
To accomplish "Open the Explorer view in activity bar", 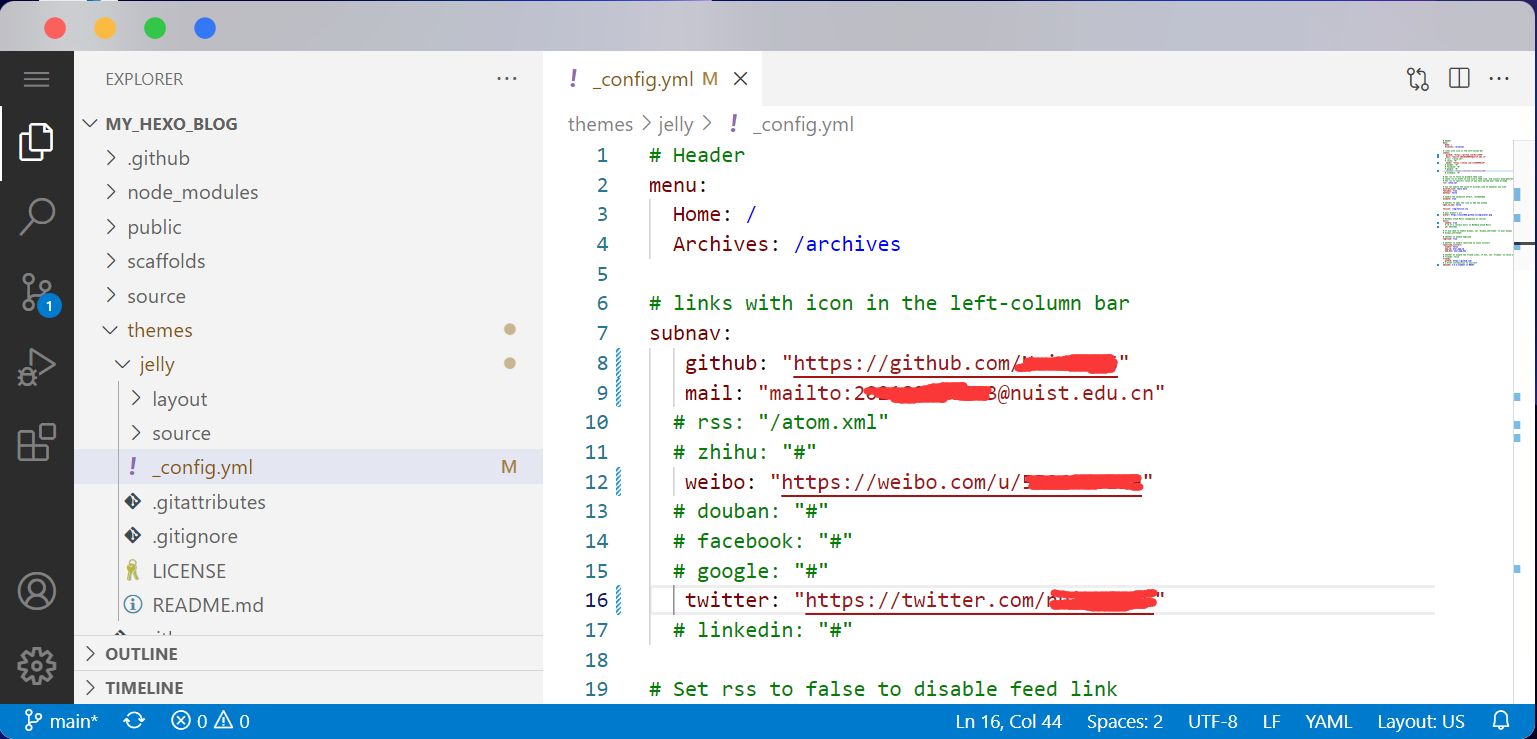I will click(x=36, y=143).
